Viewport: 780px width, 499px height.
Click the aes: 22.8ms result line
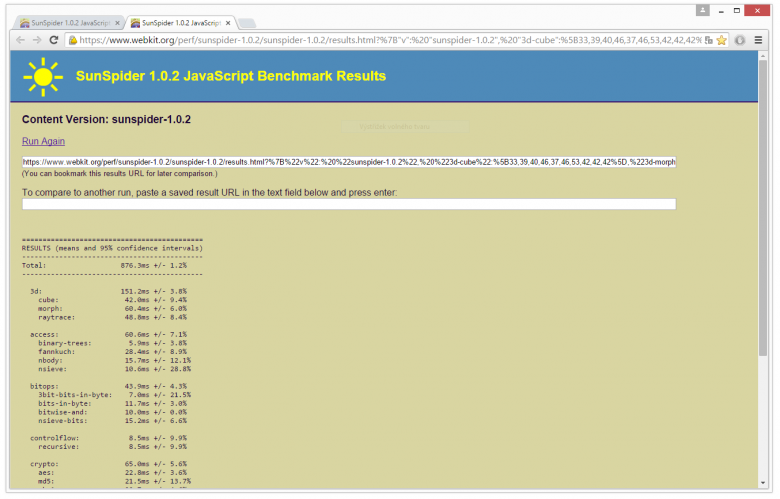pos(112,473)
